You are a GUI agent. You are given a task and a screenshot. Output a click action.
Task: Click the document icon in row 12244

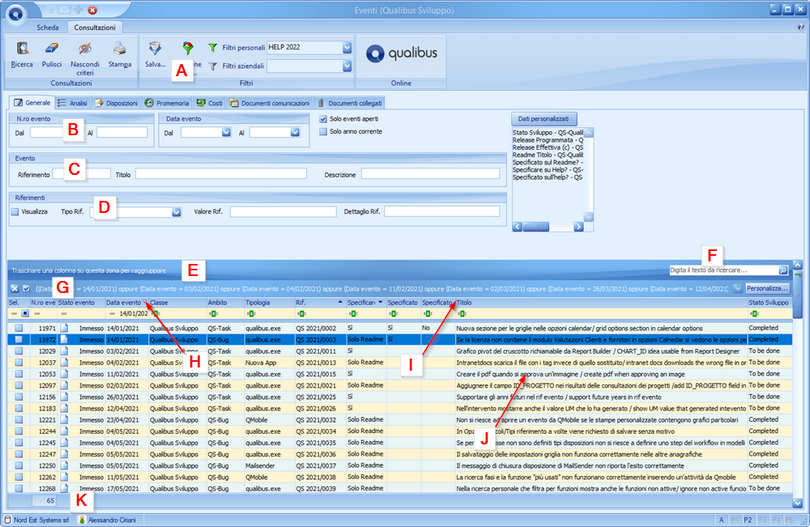[64, 431]
